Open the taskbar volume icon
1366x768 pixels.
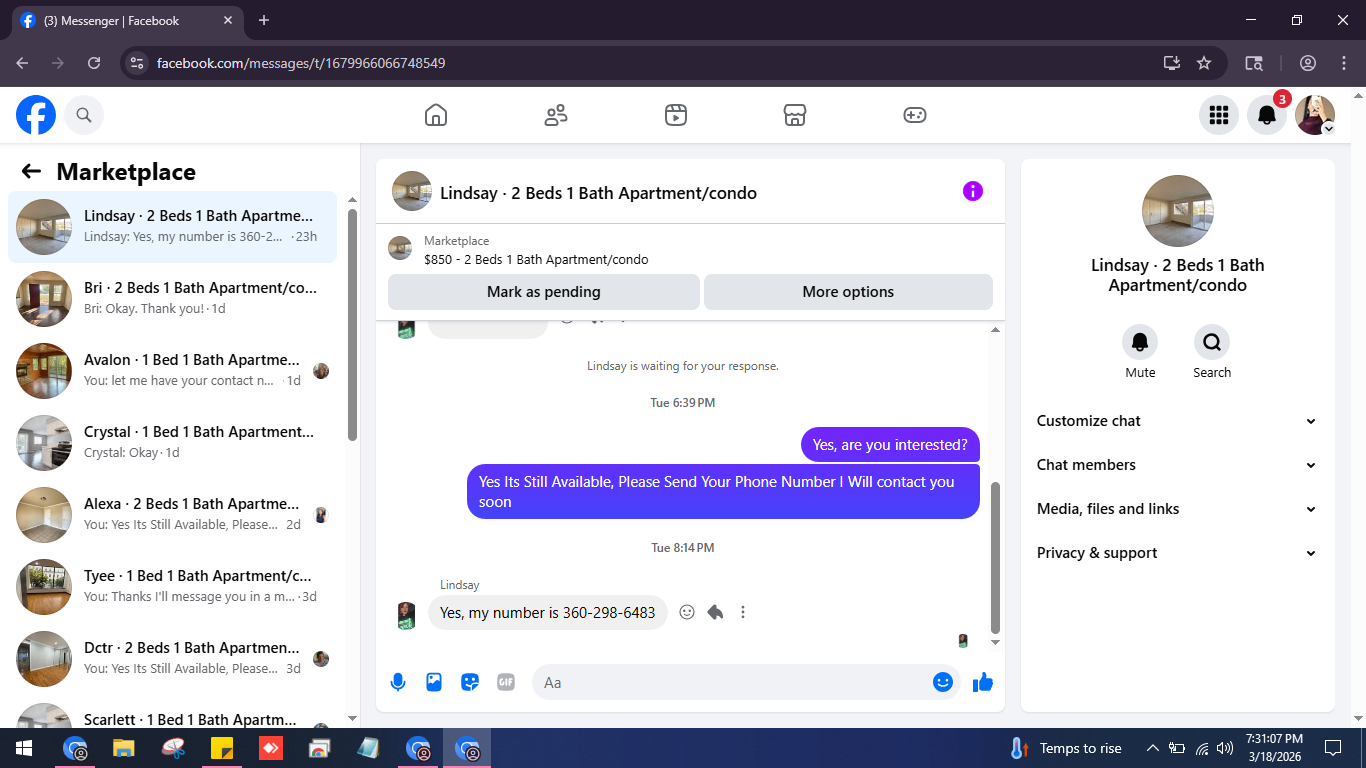click(1226, 748)
